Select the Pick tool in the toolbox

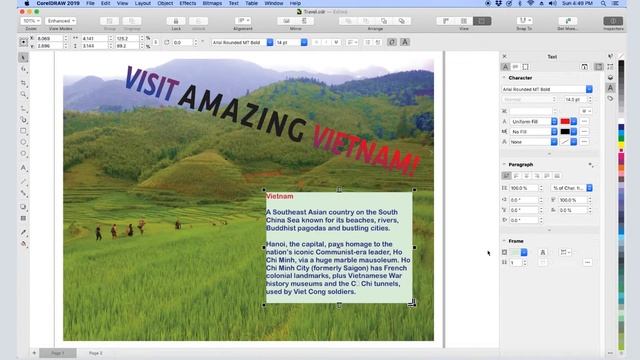point(23,58)
